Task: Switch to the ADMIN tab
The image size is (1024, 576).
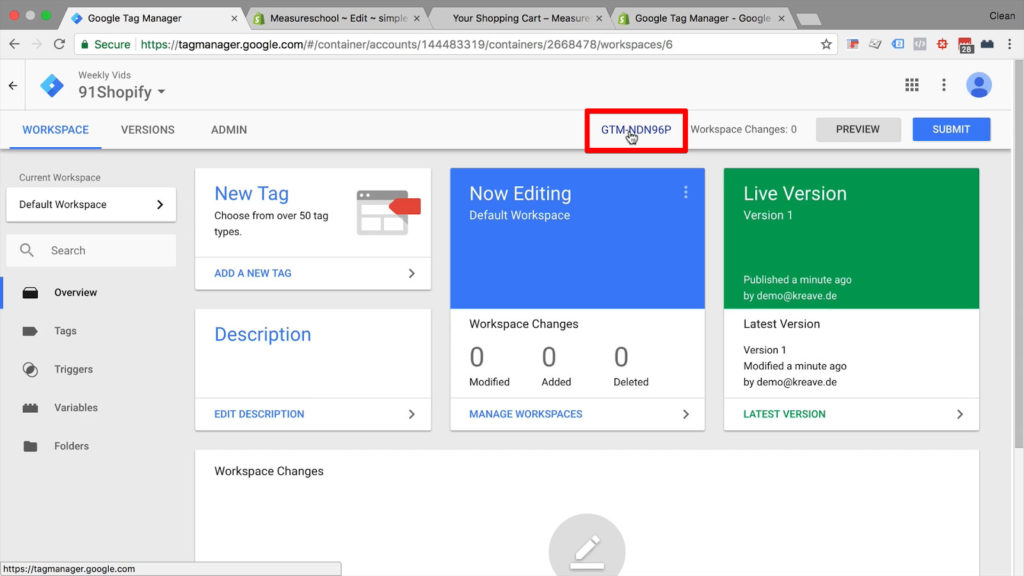Action: (229, 129)
